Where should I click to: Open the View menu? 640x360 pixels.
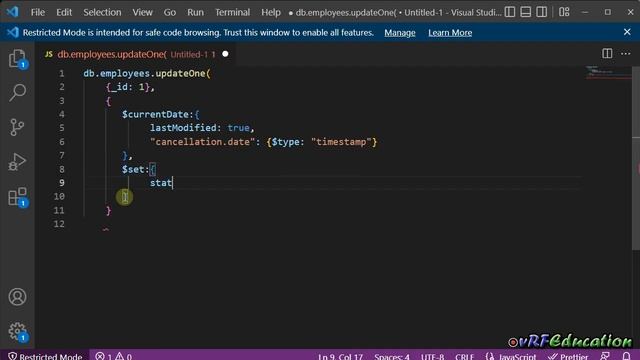142,12
